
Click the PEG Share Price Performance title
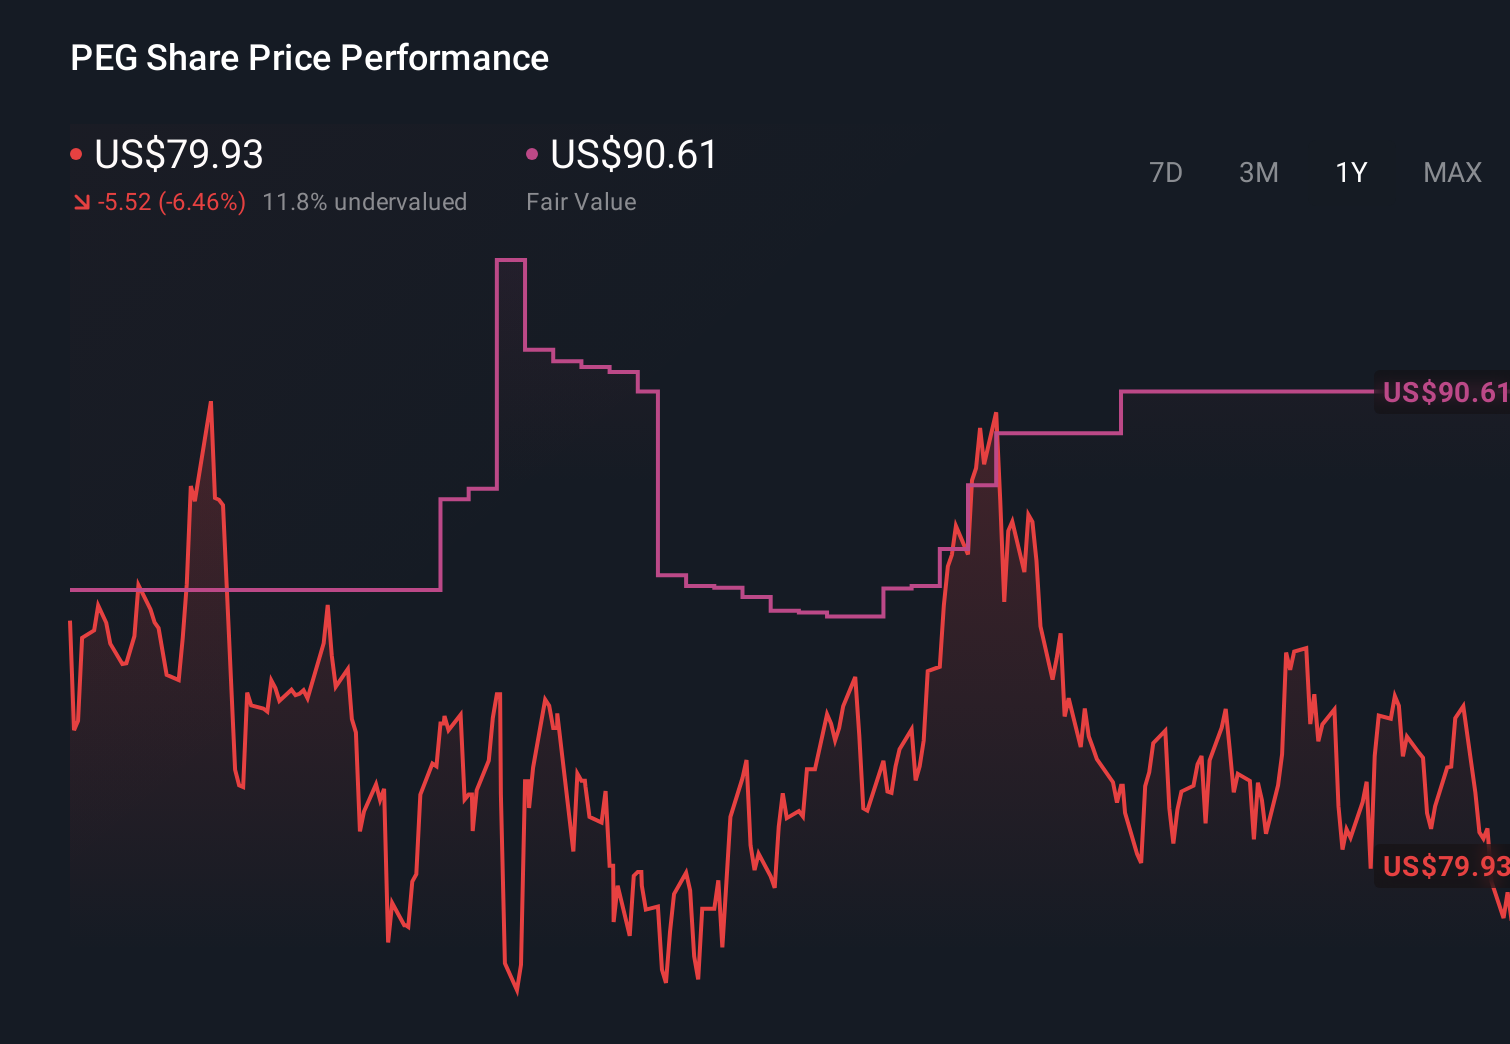309,58
